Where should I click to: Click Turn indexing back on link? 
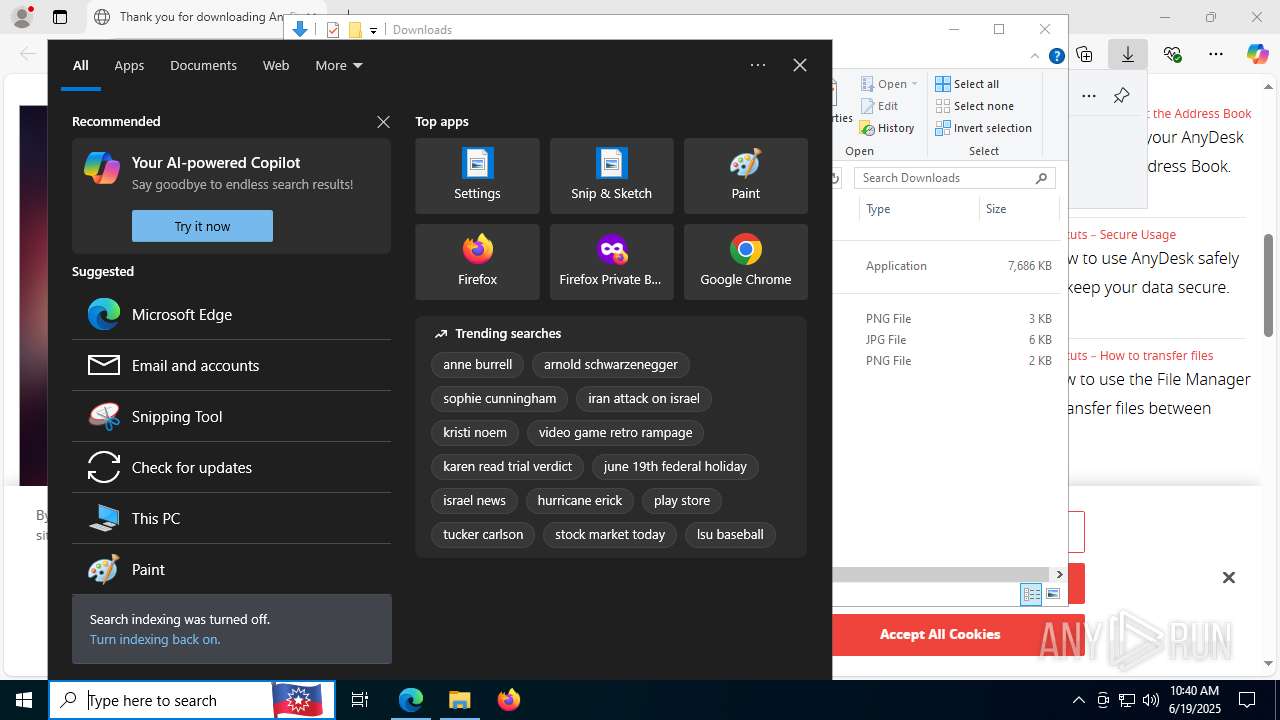click(x=155, y=639)
